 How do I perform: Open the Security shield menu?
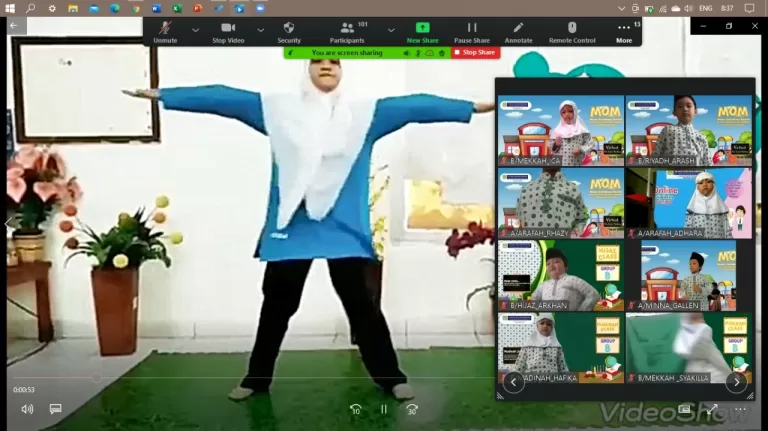(289, 32)
